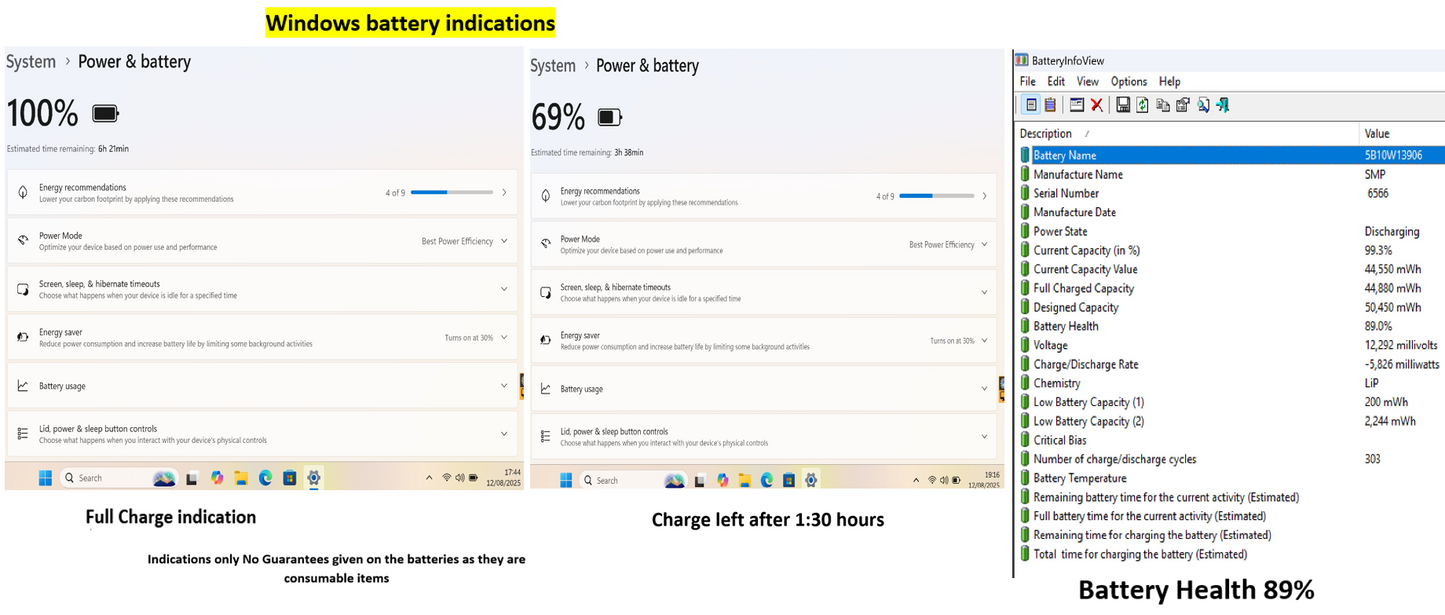Click the Description column header to sort
The height and width of the screenshot is (615, 1445).
click(1046, 134)
